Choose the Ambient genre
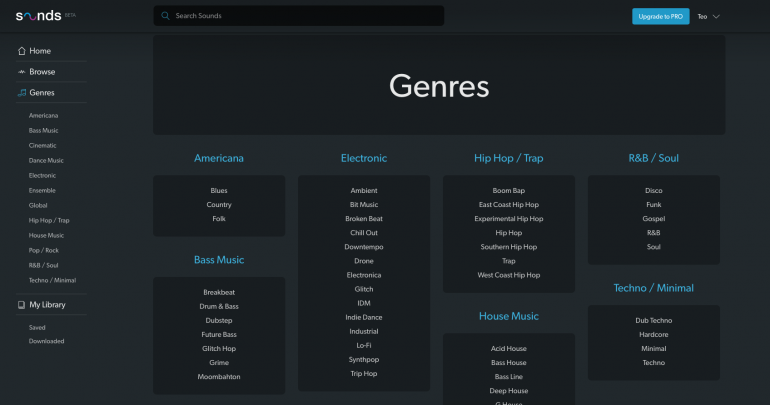 [x=364, y=190]
